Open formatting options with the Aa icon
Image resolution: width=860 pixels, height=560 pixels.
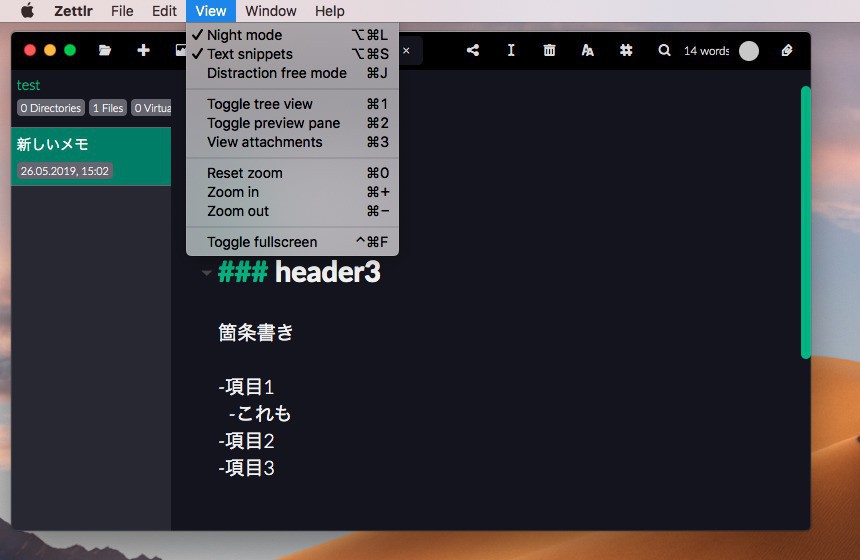pyautogui.click(x=587, y=50)
